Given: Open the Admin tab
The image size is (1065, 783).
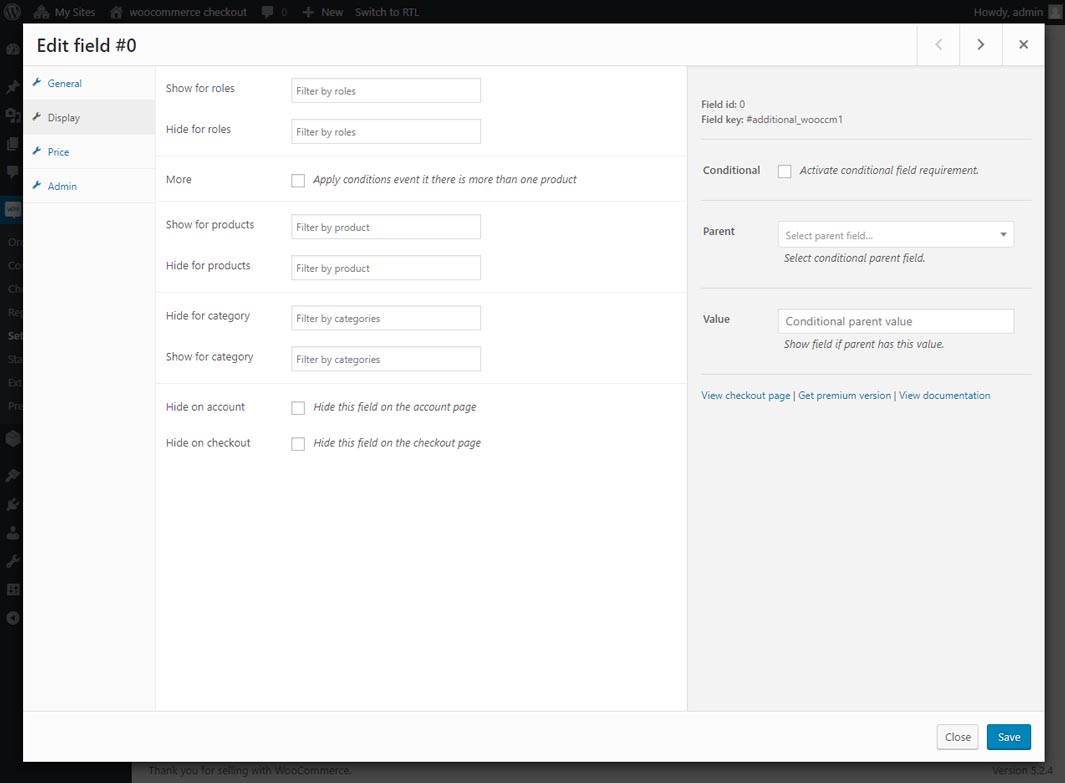Looking at the screenshot, I should [x=62, y=186].
